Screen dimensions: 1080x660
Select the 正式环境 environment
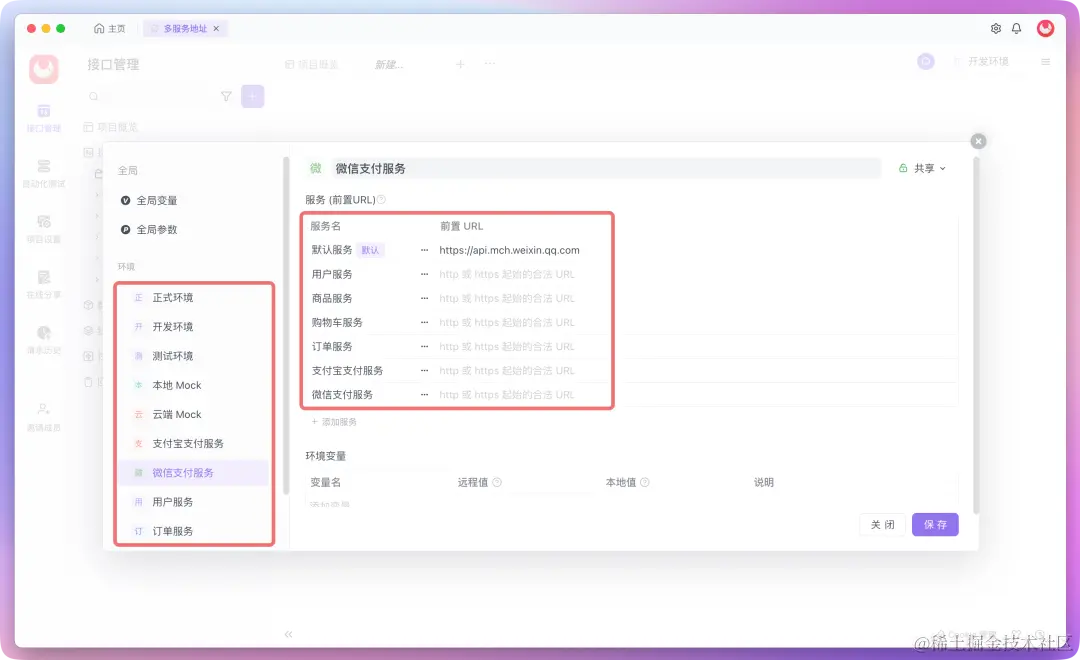tap(194, 298)
